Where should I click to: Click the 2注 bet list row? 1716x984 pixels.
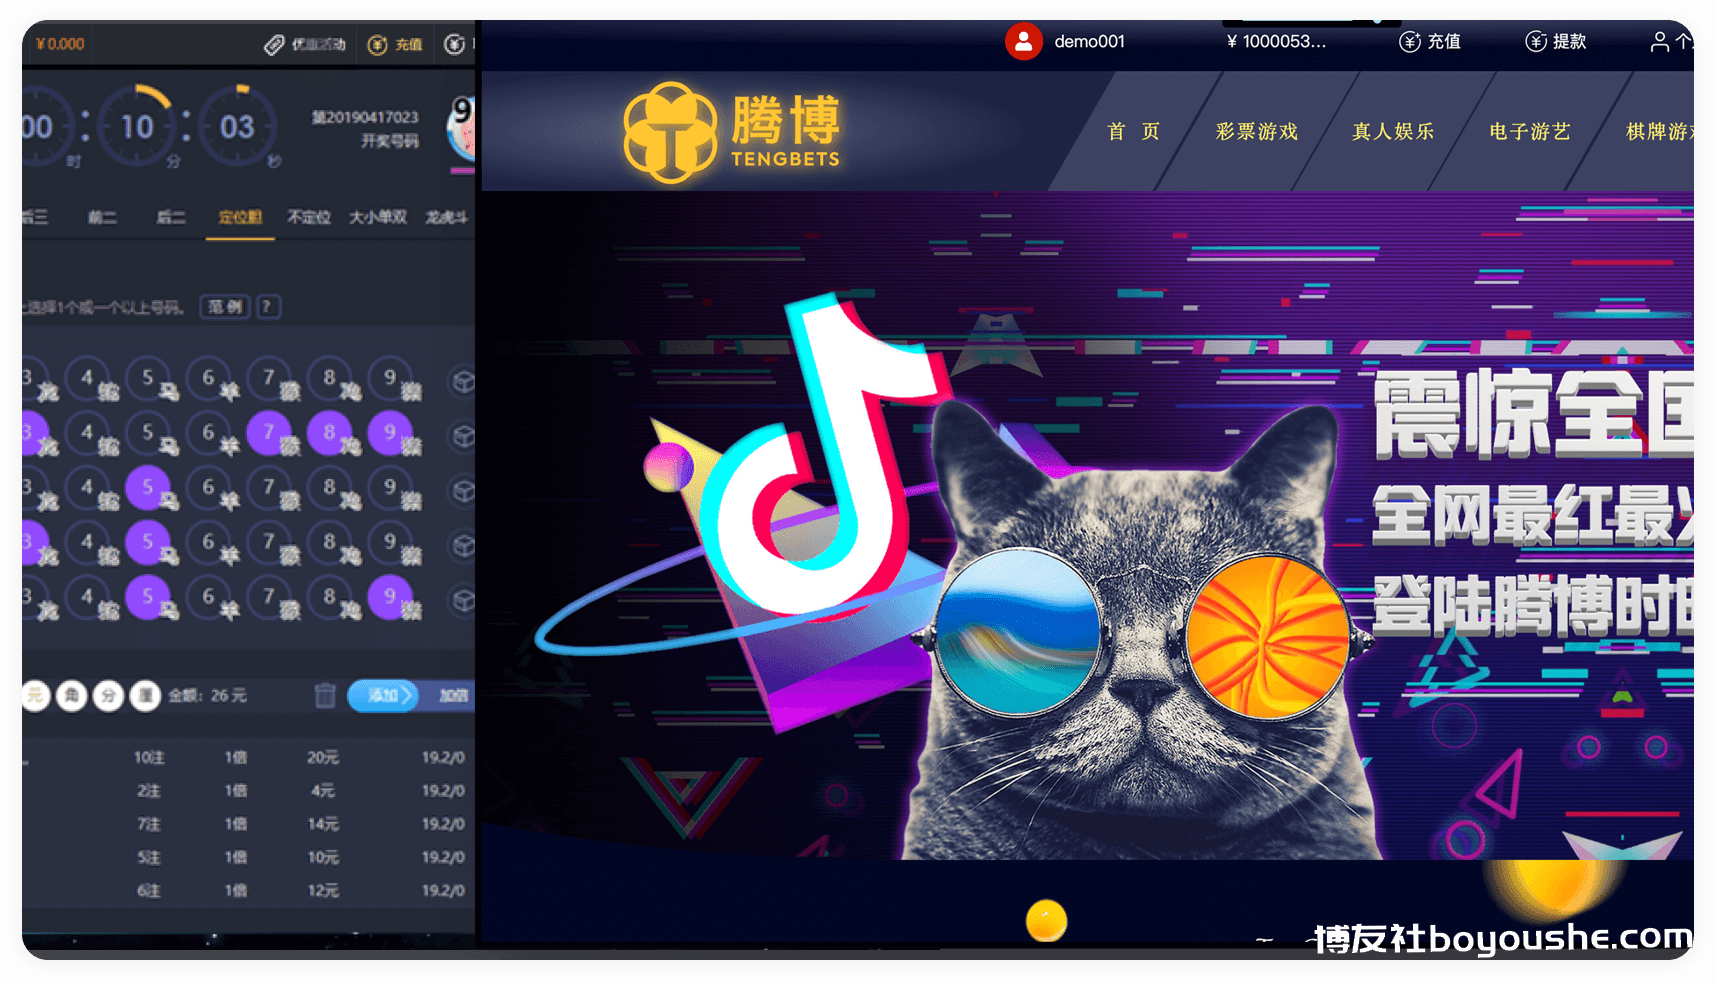click(x=248, y=790)
